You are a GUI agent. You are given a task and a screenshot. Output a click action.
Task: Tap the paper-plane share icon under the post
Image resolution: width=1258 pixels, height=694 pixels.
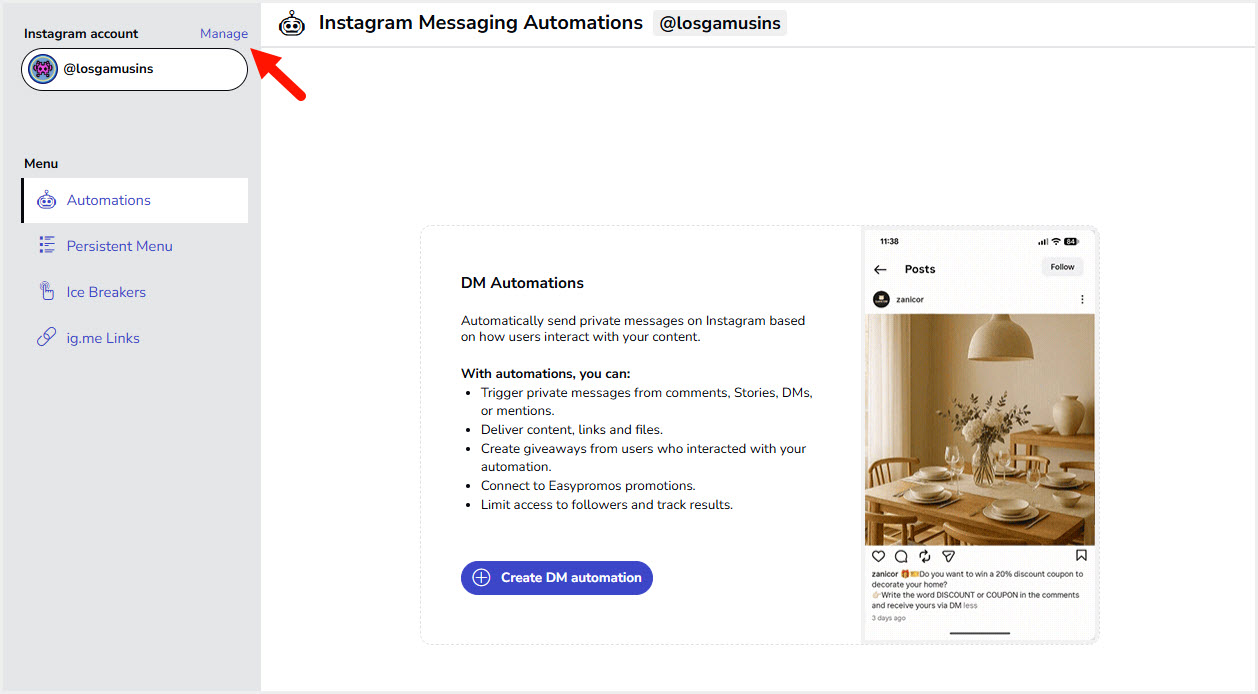(949, 556)
